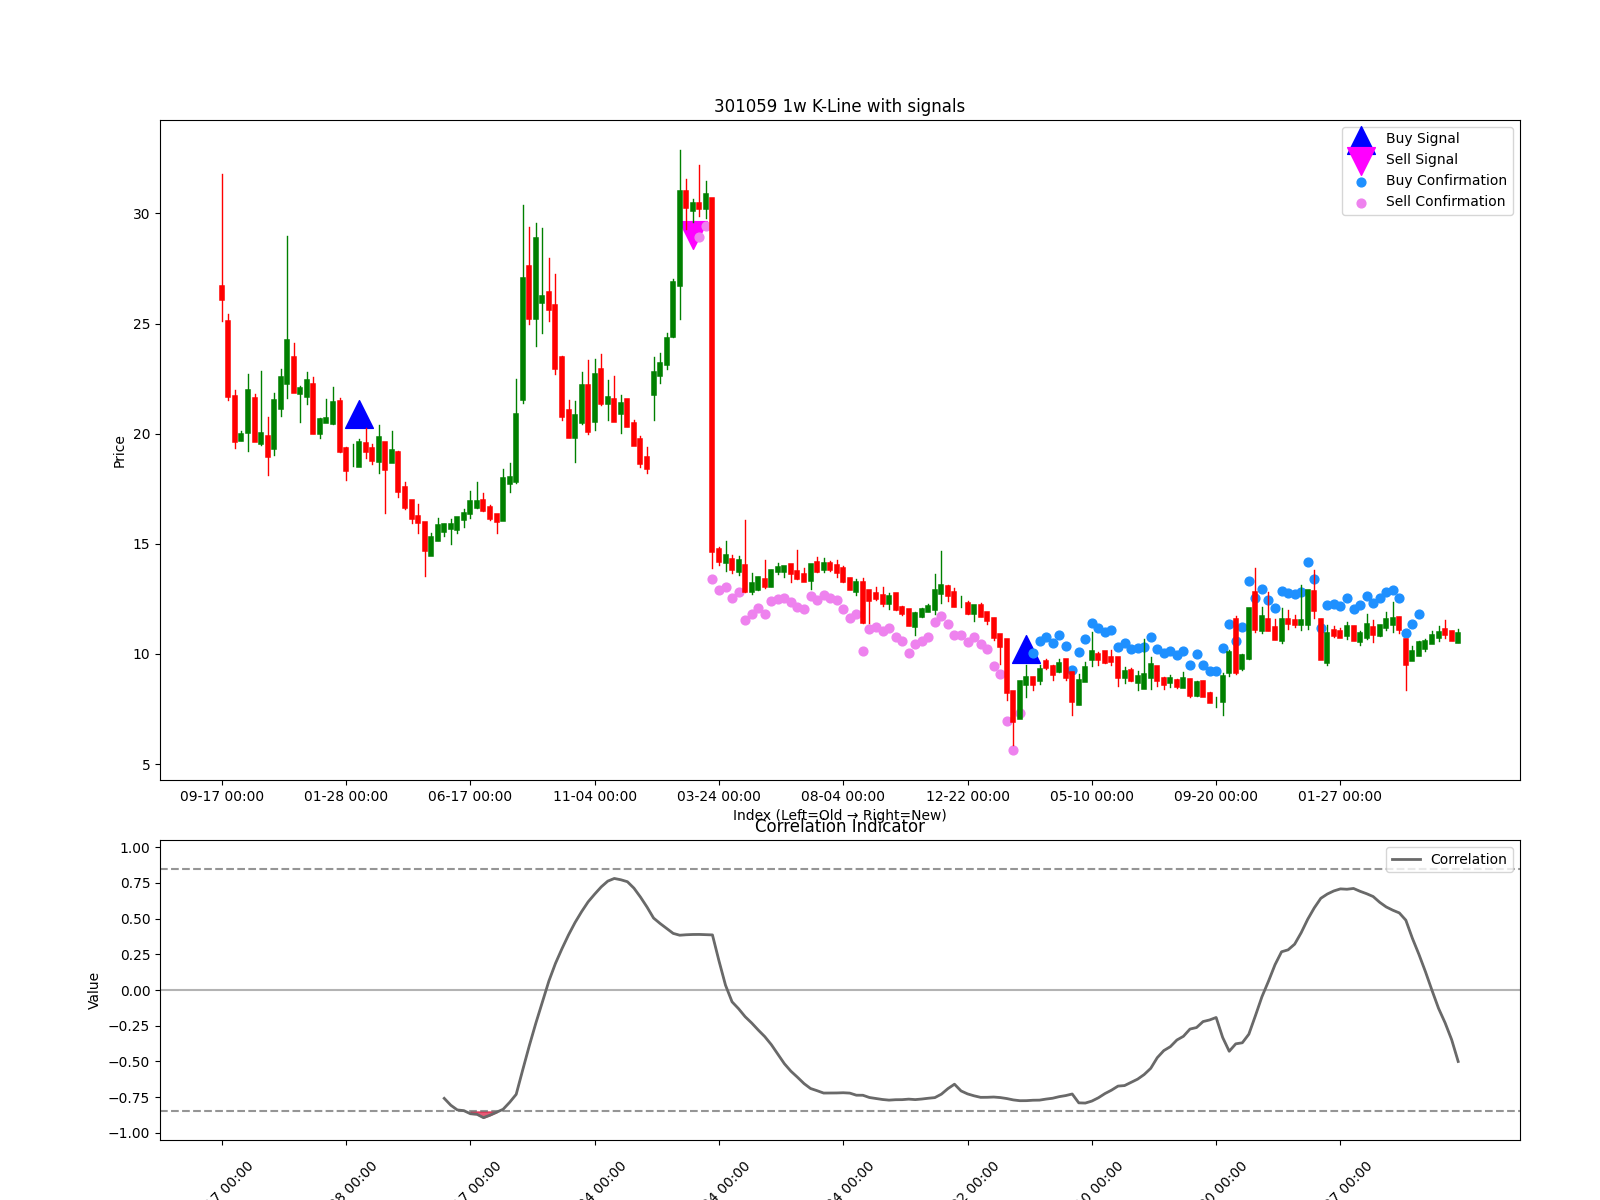Image resolution: width=1600 pixels, height=1200 pixels.
Task: Click the highest buy confirmation dot near price 14
Action: 1308,563
